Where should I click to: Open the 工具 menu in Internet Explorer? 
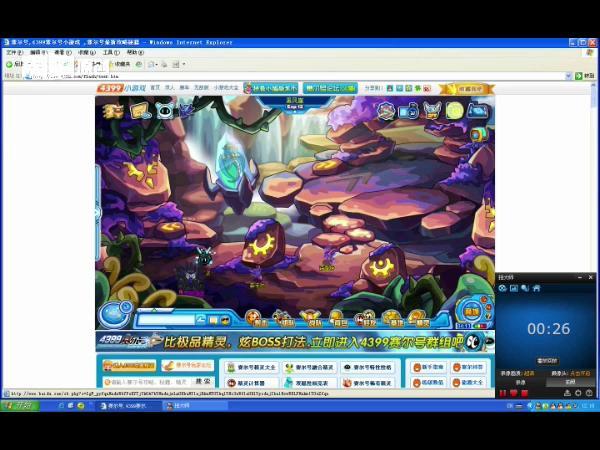111,52
